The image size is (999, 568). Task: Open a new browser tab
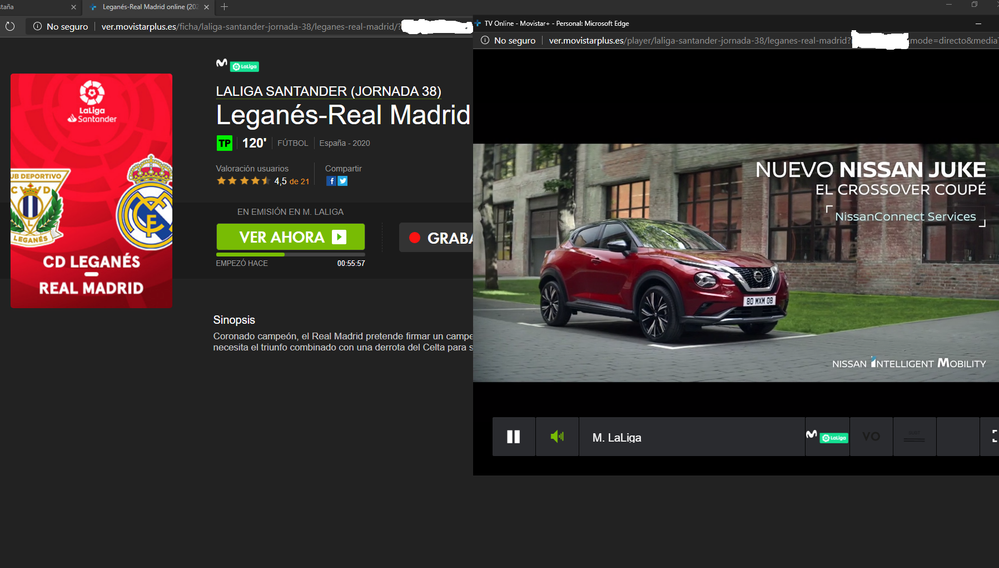pyautogui.click(x=224, y=7)
